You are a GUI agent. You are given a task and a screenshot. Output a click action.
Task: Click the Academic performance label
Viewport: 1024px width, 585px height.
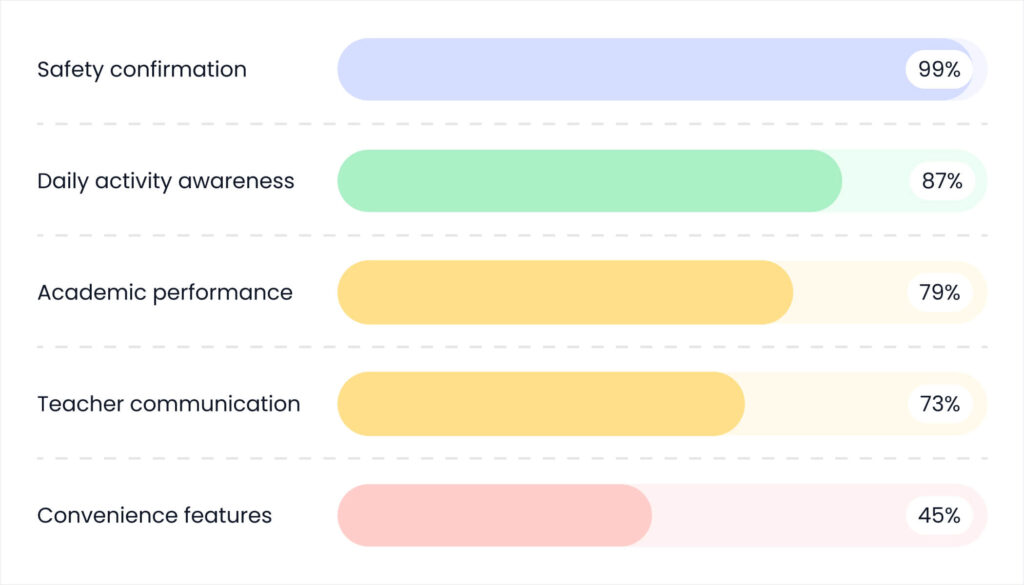coord(164,292)
